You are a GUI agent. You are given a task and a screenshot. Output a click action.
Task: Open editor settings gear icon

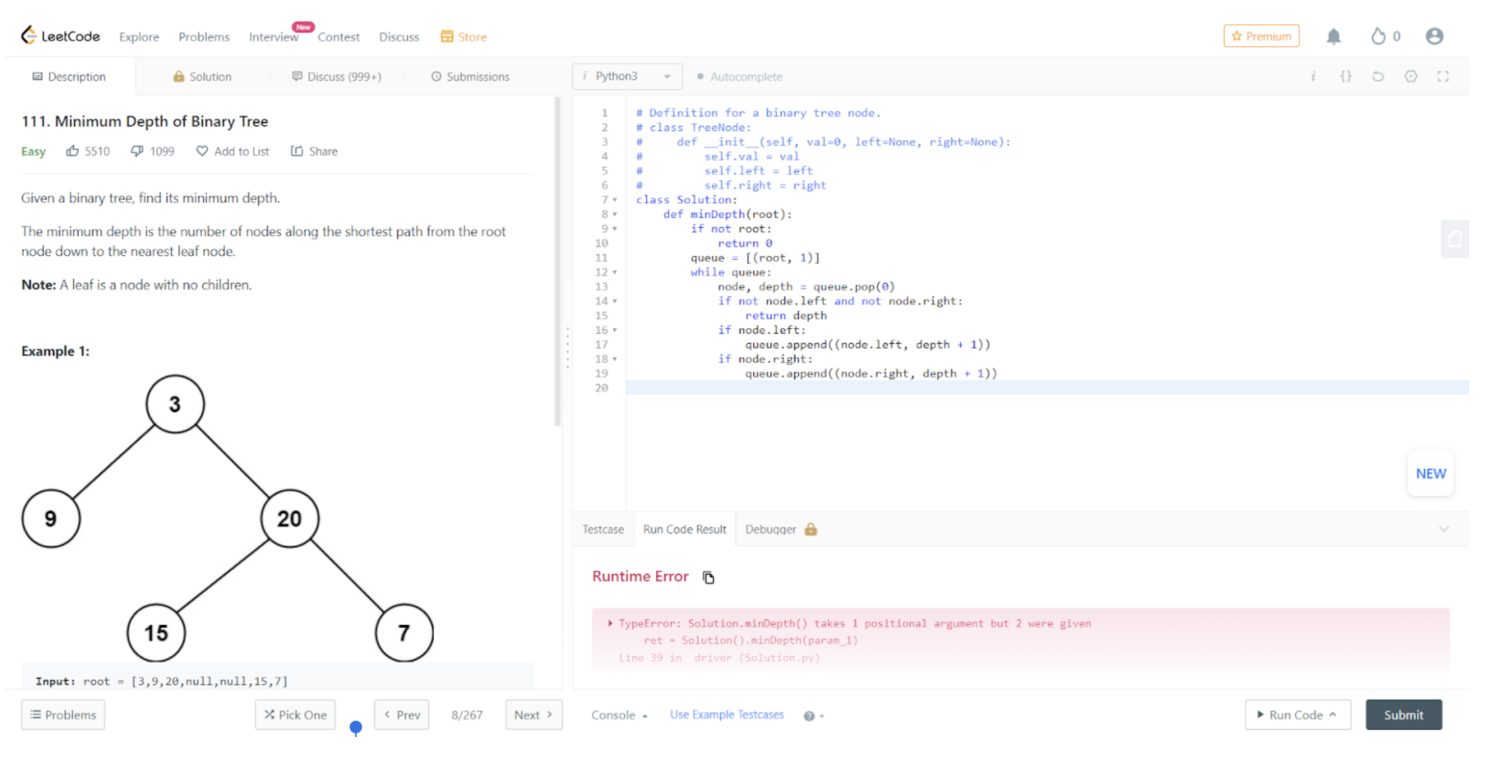[1411, 77]
